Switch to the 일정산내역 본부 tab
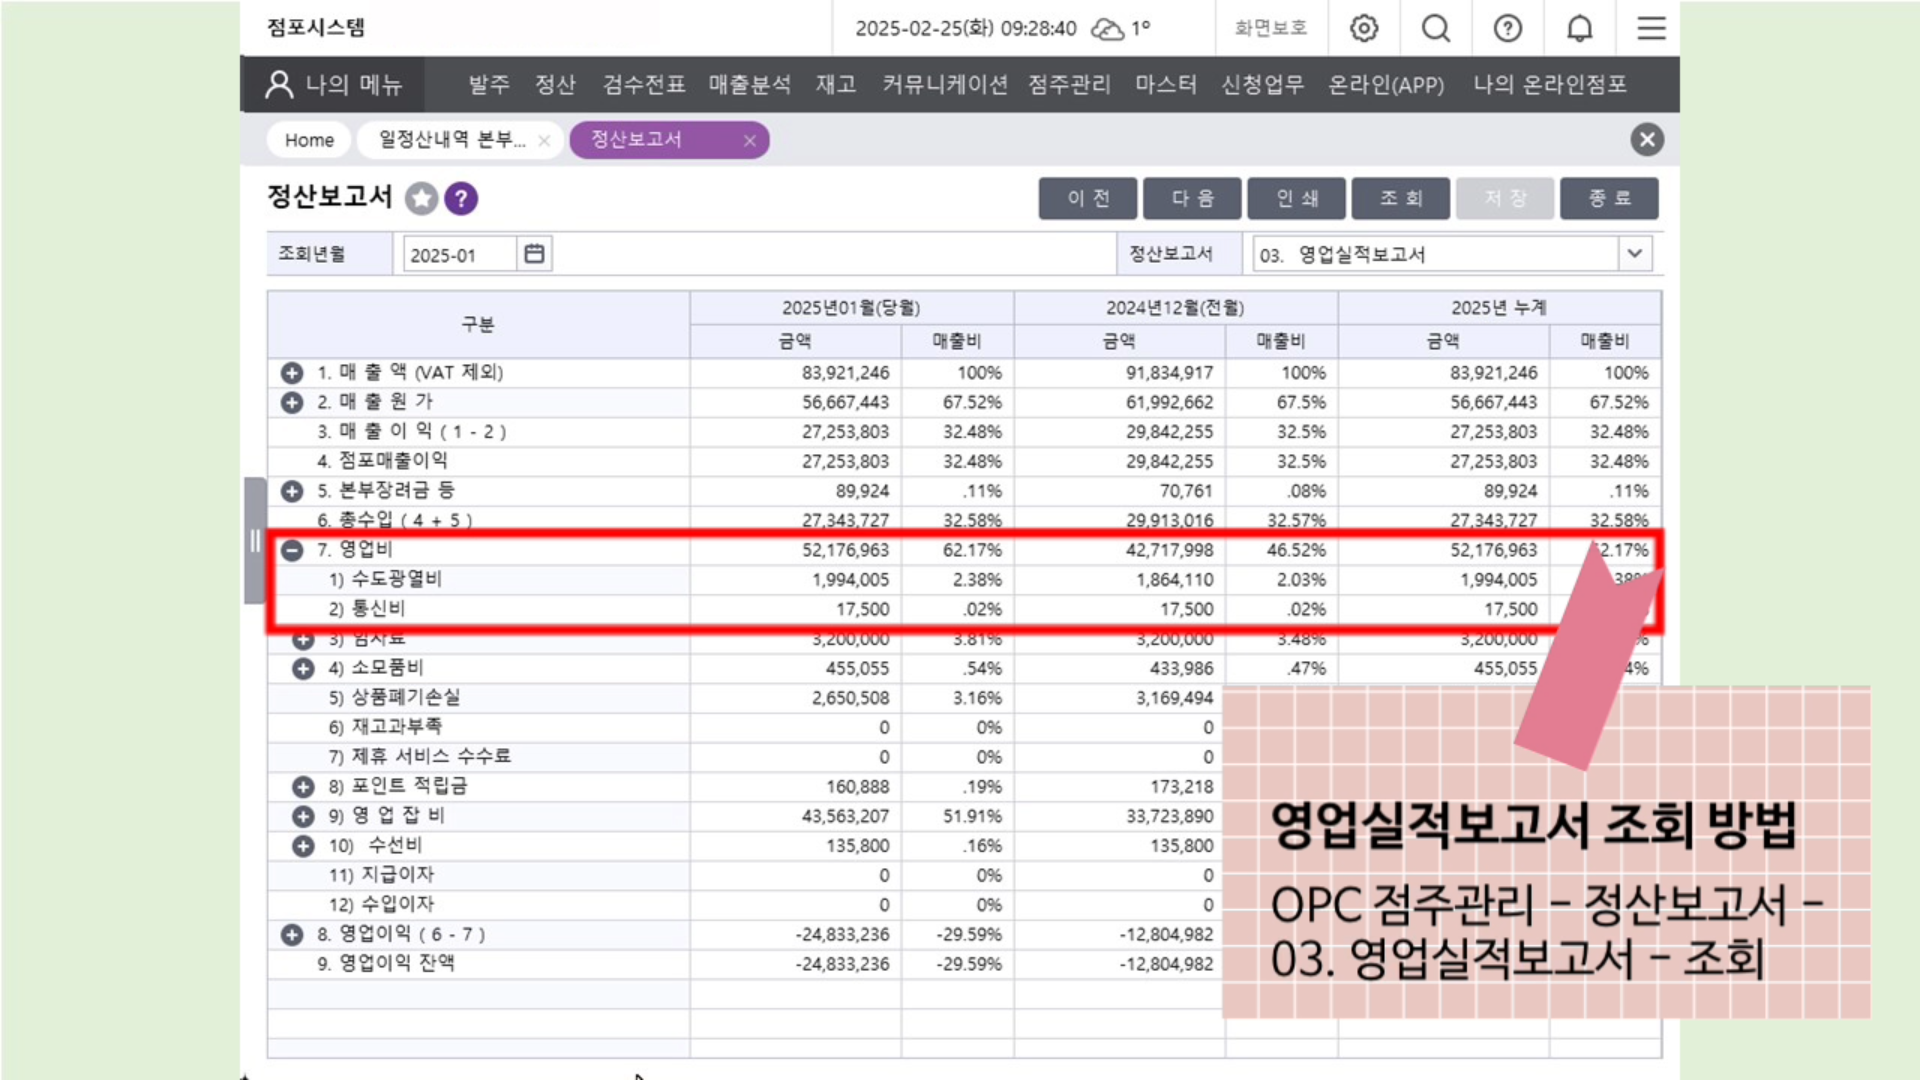The image size is (1920, 1080). [x=452, y=140]
